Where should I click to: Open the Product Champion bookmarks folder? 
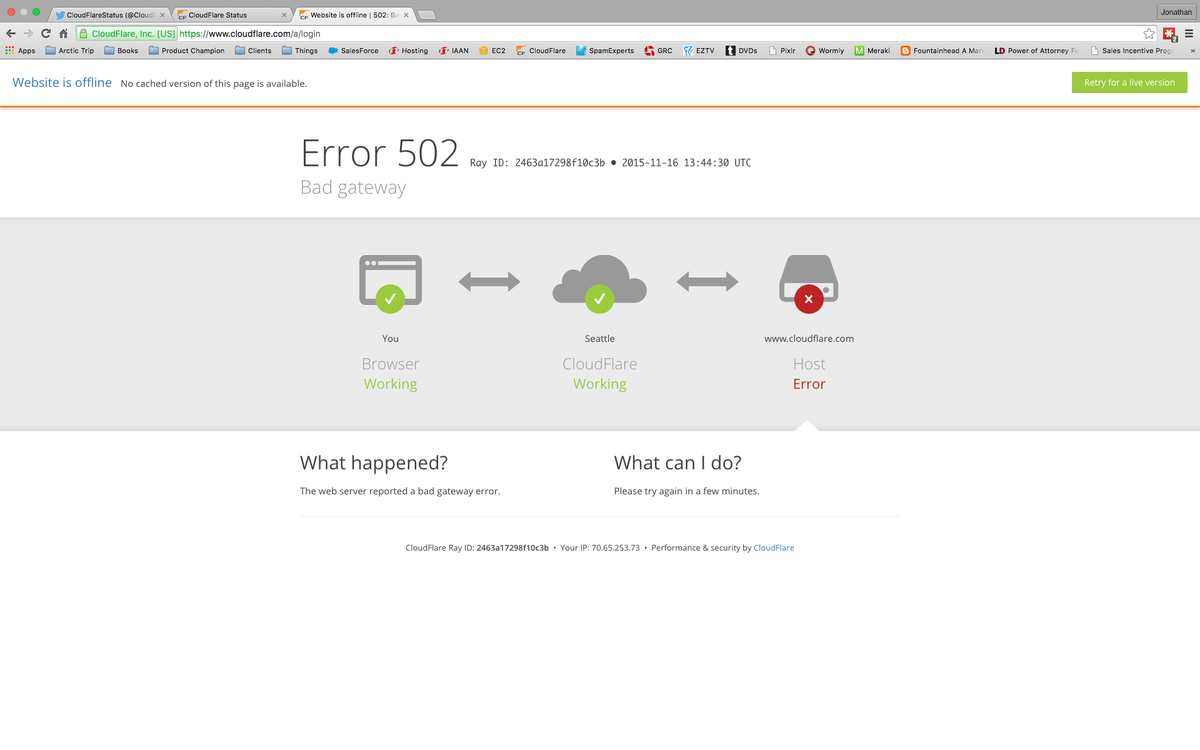point(186,50)
